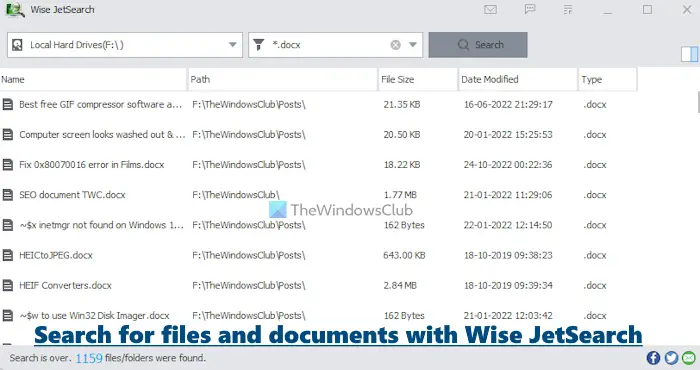
Task: Open the title bar settings menu icon
Action: click(568, 9)
